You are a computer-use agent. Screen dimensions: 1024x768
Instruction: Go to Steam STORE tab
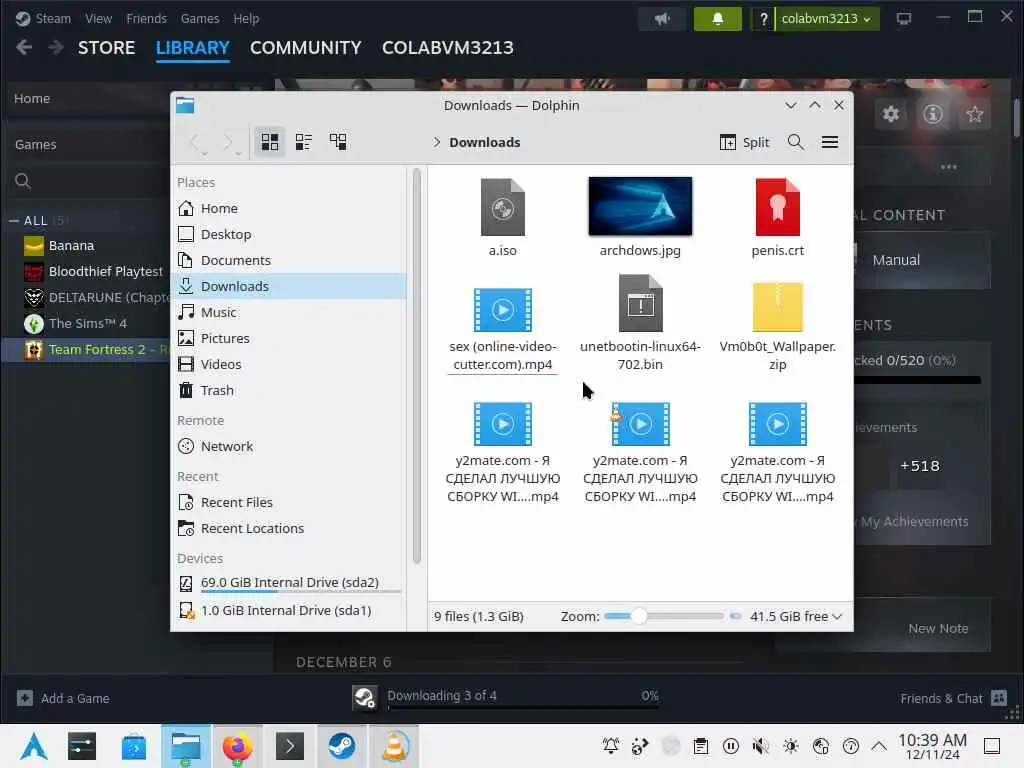tap(106, 48)
